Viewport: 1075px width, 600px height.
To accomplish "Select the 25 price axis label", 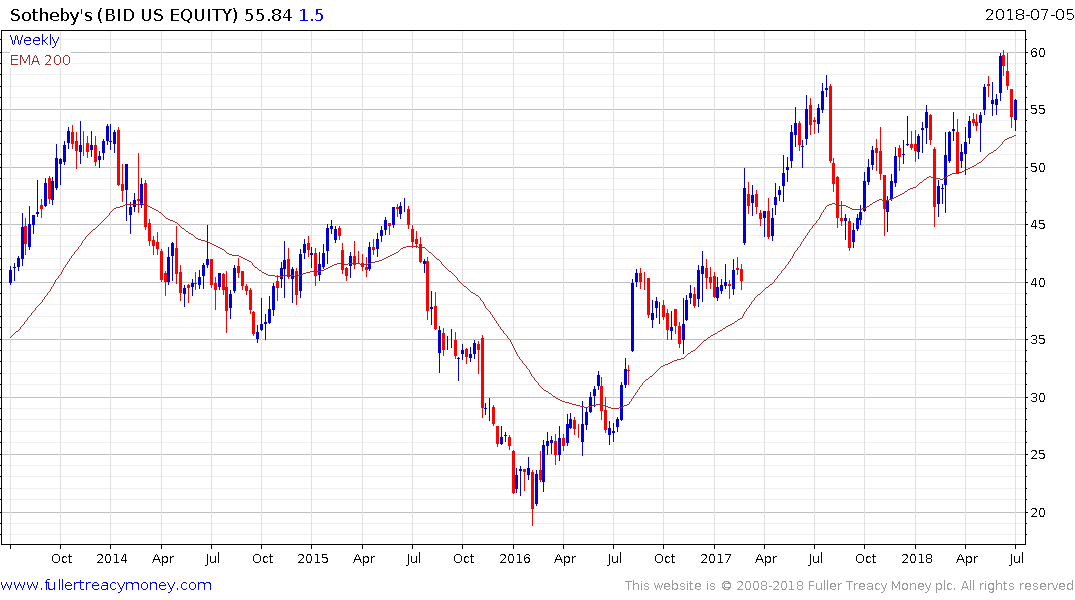I will 1037,455.
